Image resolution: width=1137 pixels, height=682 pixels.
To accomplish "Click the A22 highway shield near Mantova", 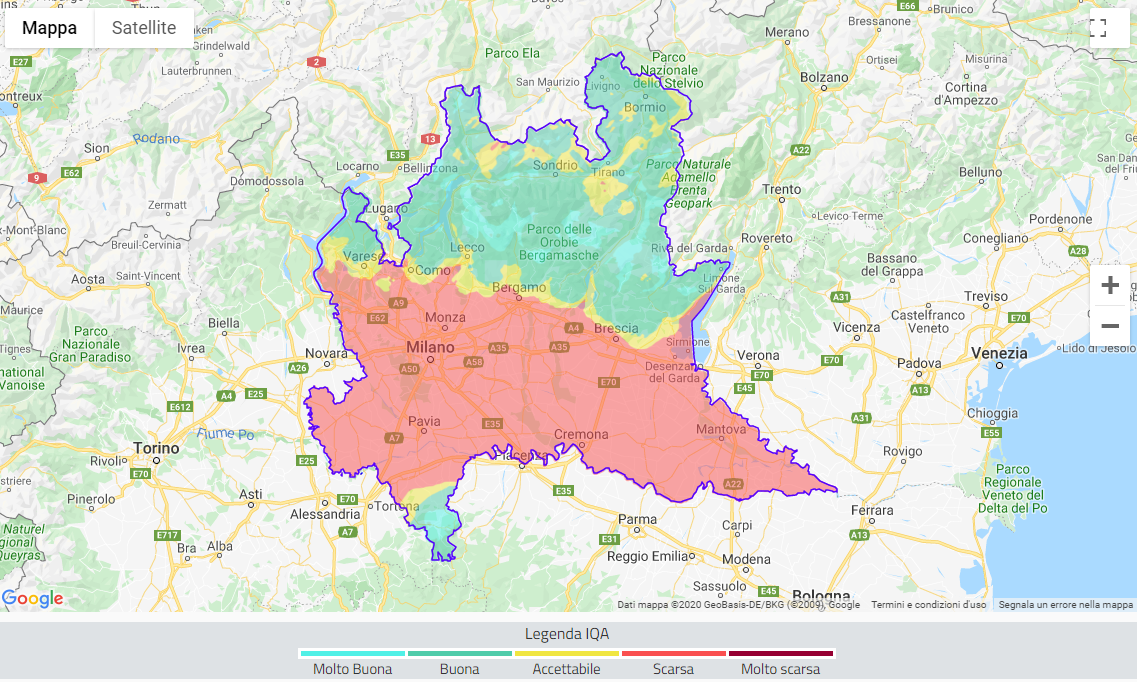I will click(733, 483).
